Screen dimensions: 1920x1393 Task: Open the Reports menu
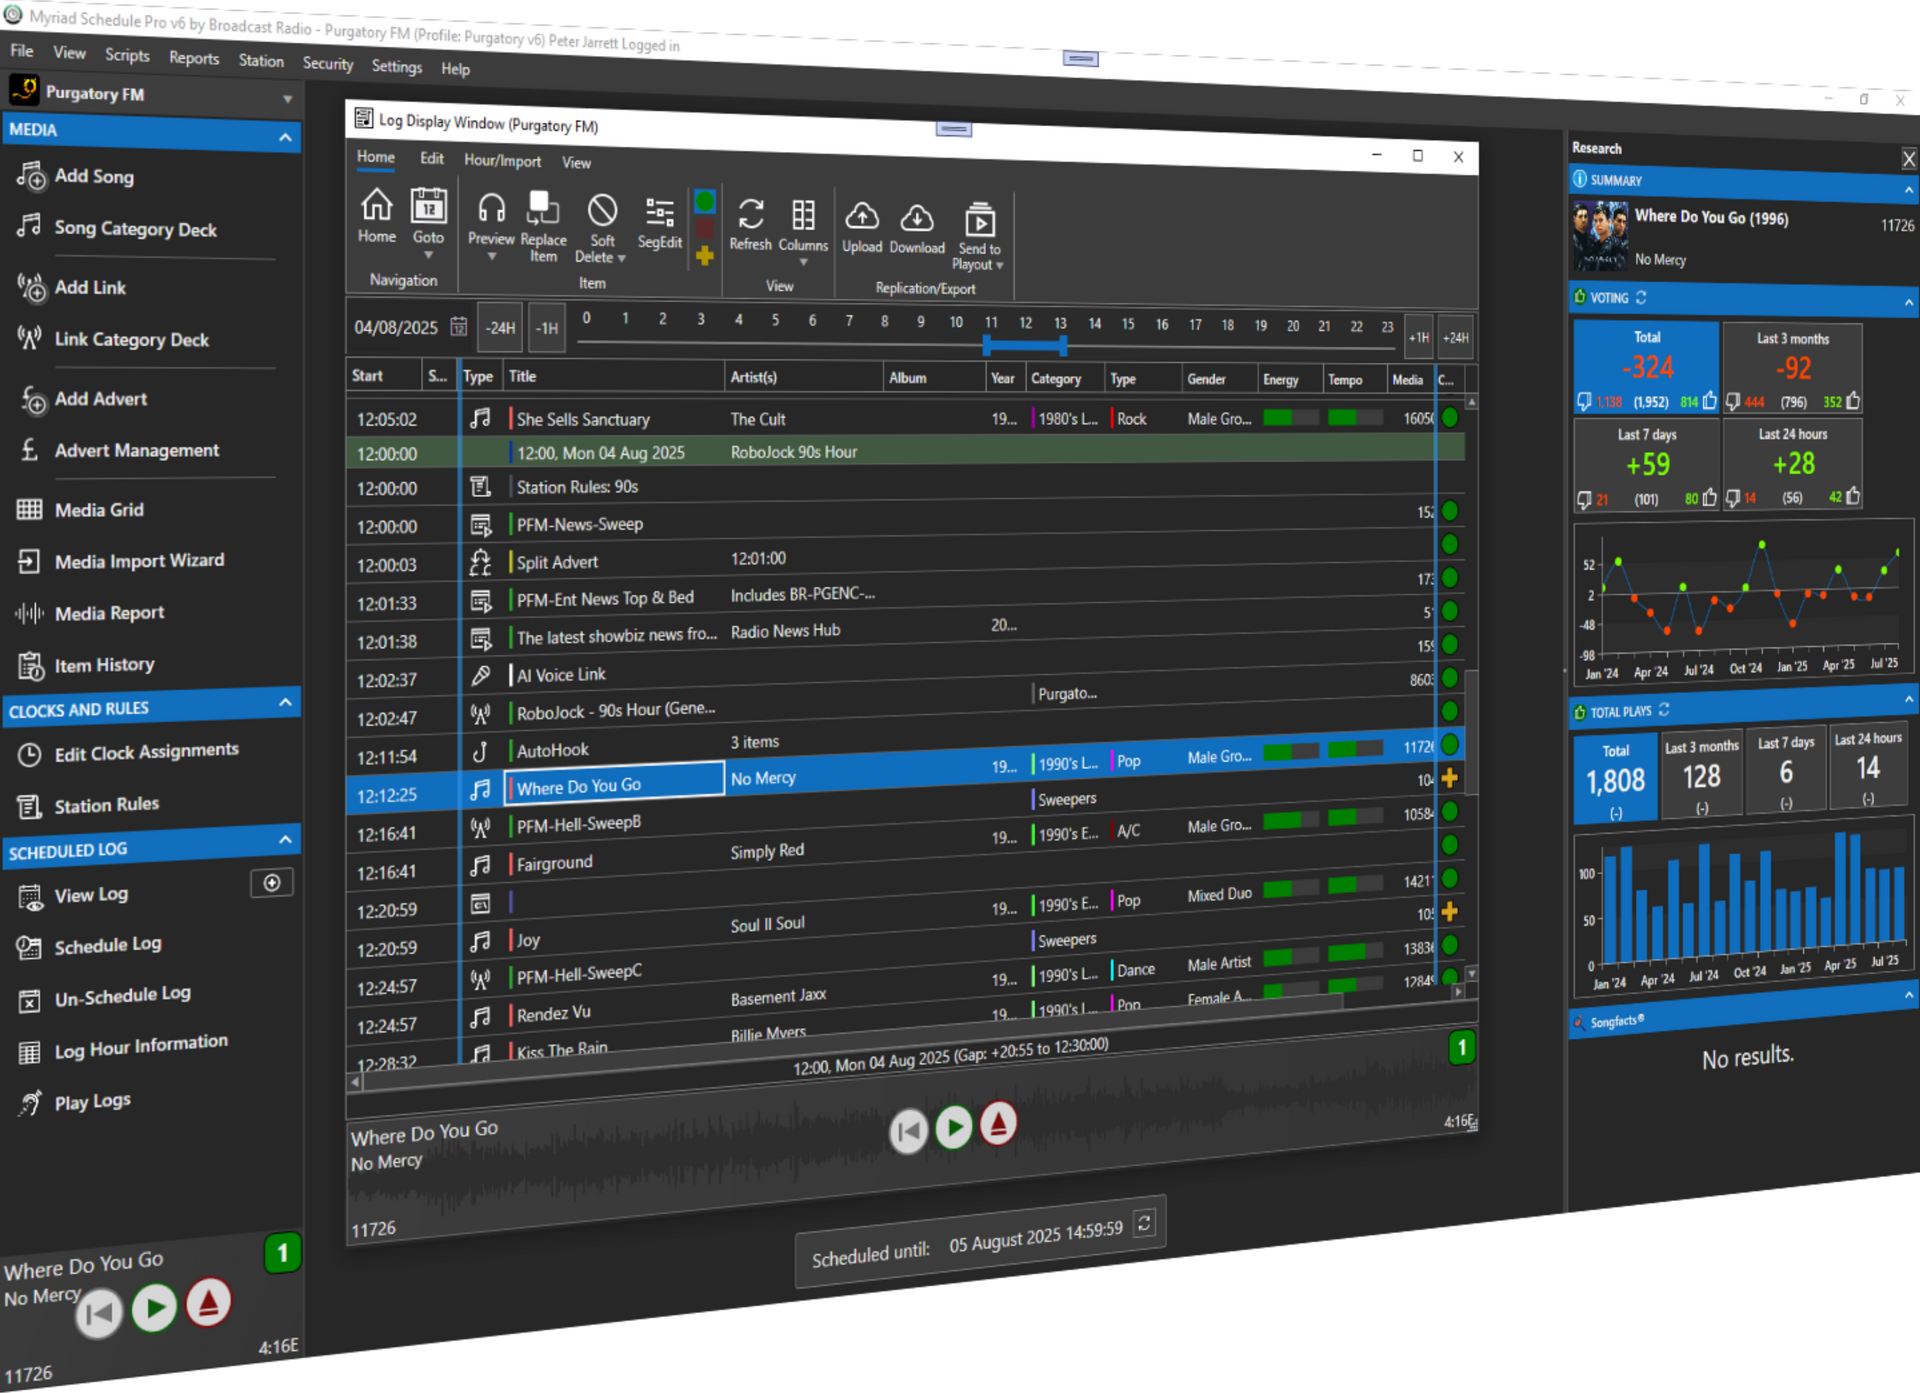[x=193, y=57]
